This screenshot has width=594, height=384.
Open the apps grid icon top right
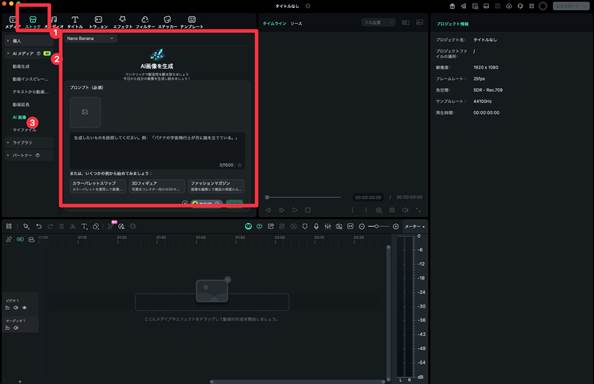[531, 6]
